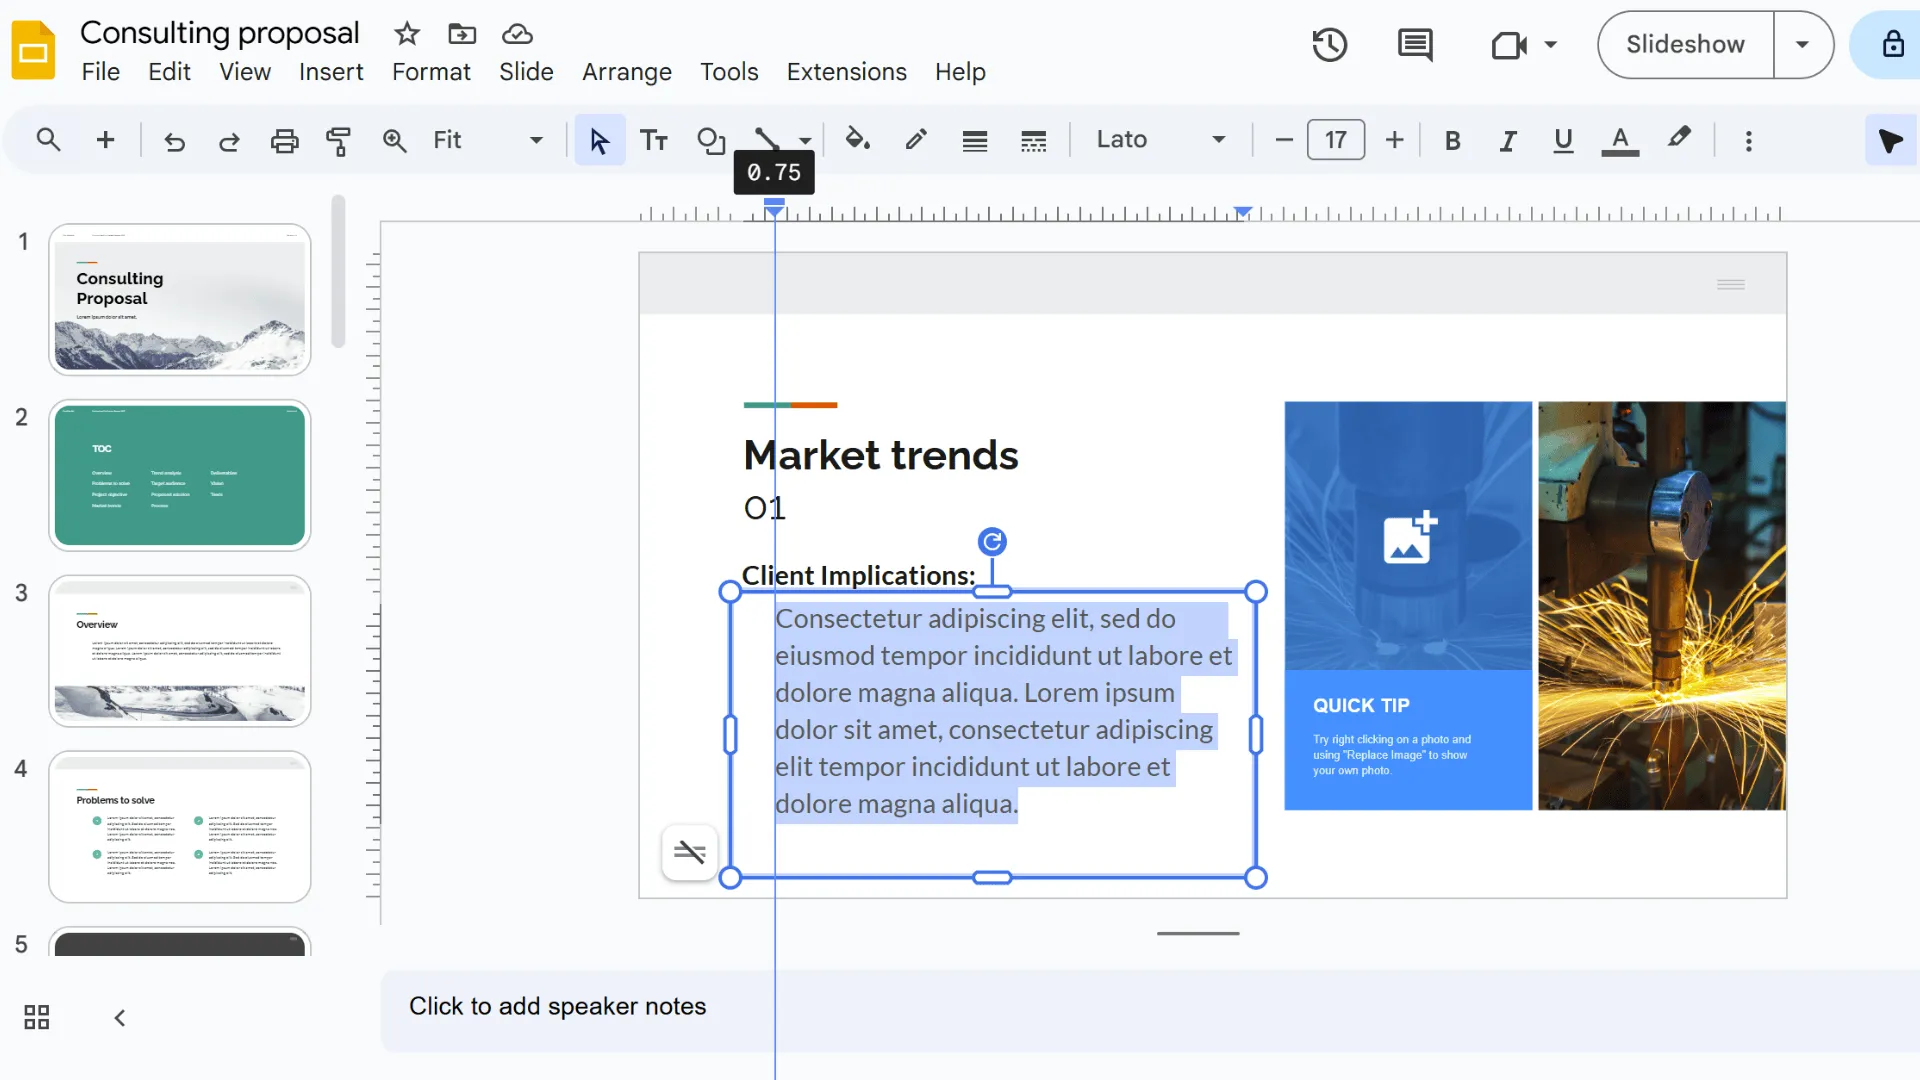Set the border weight
1920x1080 pixels.
tap(975, 141)
